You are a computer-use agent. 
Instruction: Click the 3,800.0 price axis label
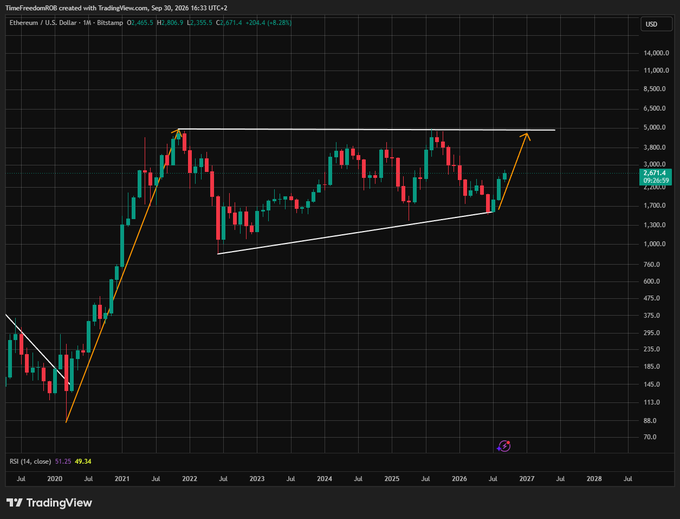(654, 147)
